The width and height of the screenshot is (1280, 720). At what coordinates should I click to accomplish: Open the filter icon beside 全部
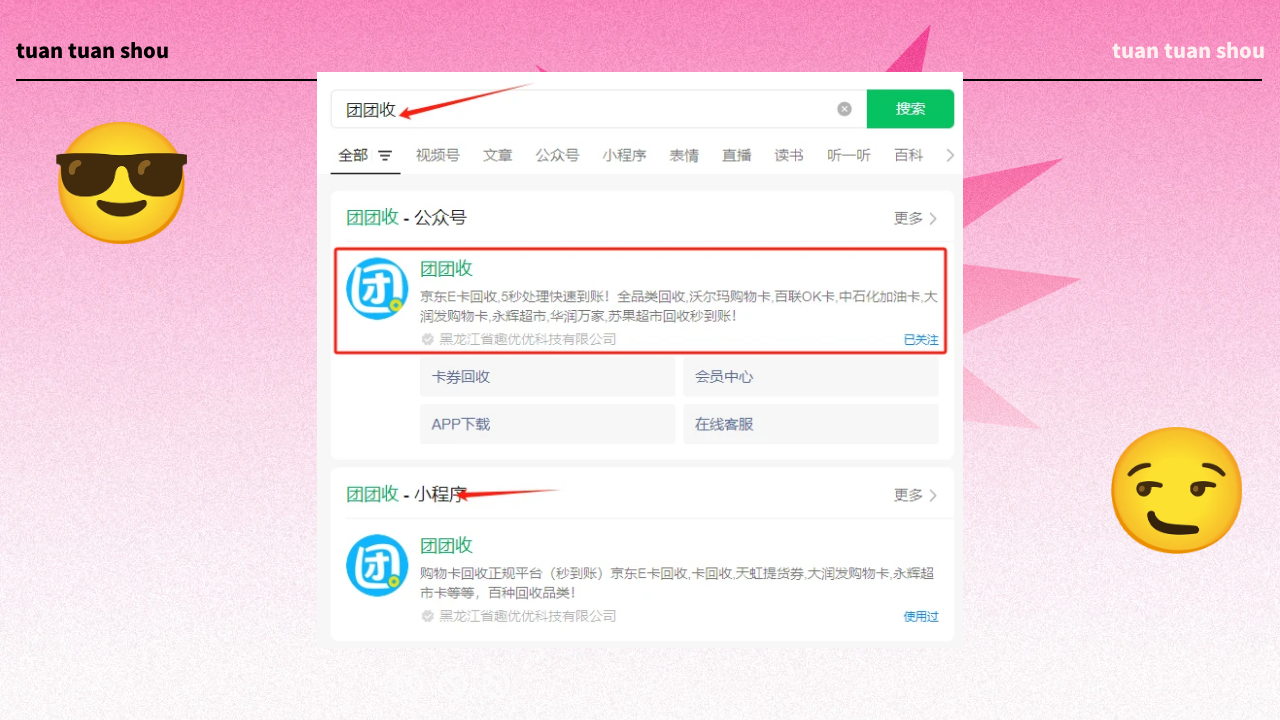click(385, 156)
